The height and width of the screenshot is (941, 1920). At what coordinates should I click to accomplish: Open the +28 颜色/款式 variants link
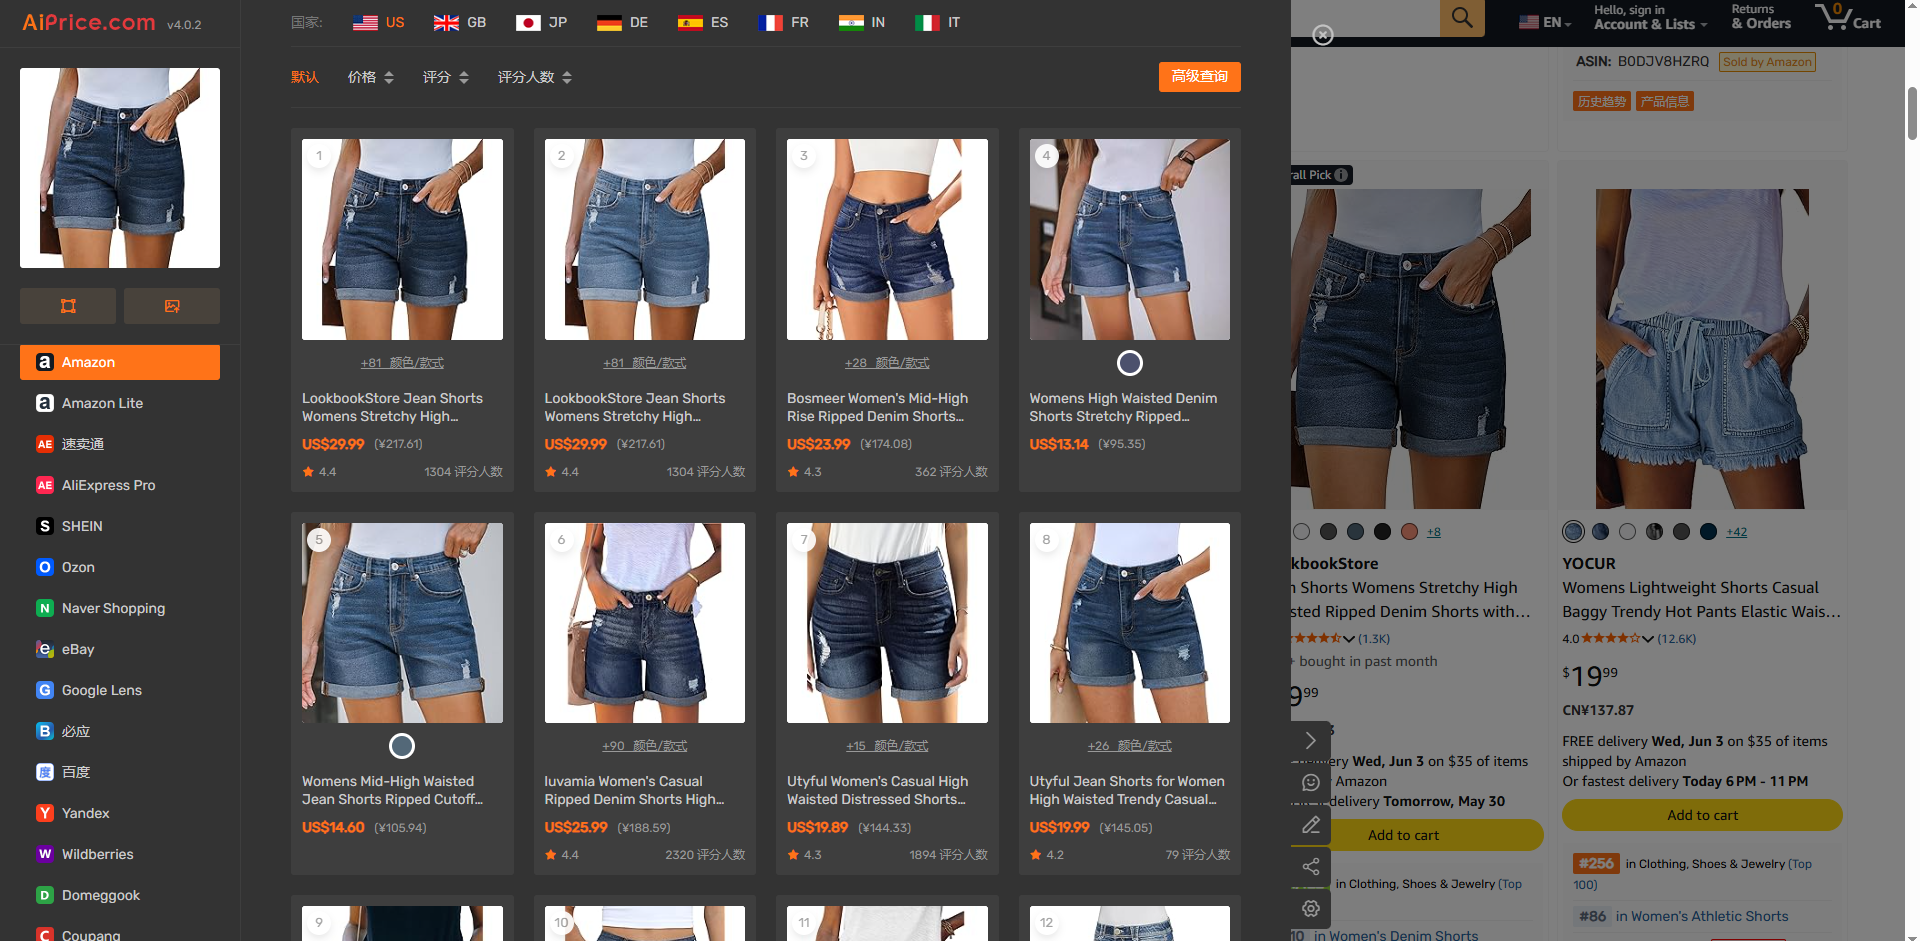[x=887, y=363]
